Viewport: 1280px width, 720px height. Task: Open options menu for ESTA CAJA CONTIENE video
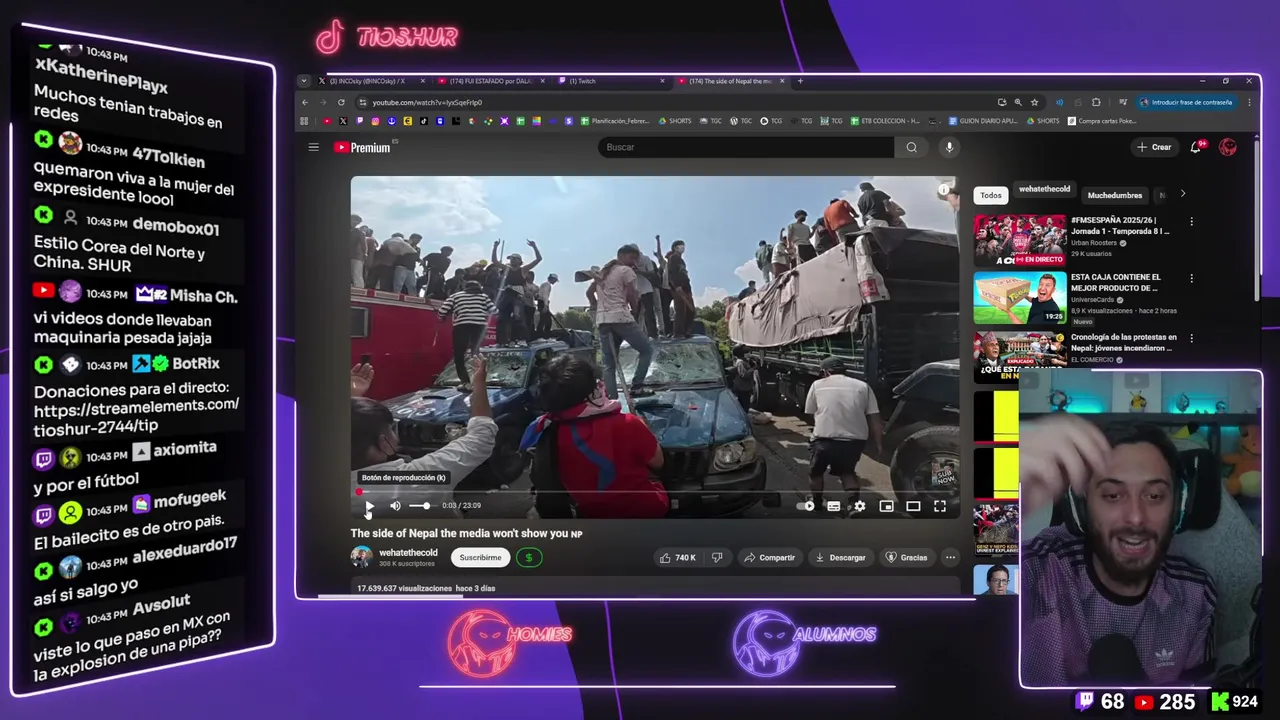1191,278
